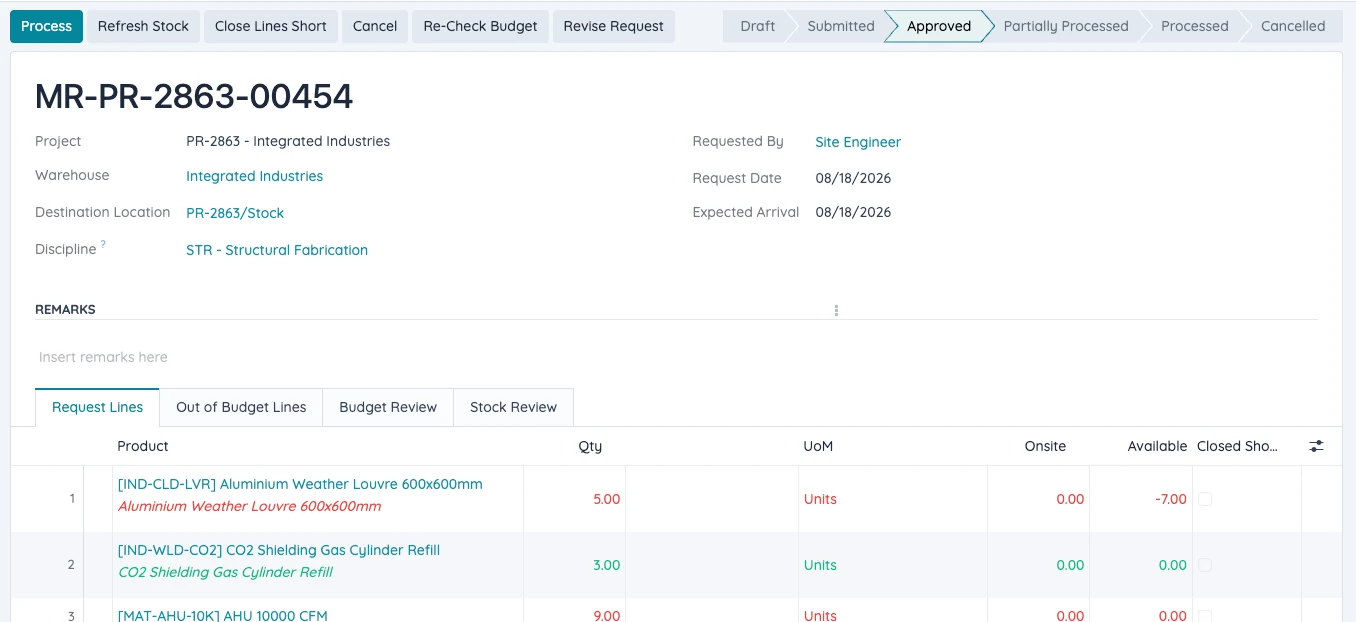Viewport: 1356px width, 622px height.
Task: Click the Qty column header
Action: click(x=590, y=446)
